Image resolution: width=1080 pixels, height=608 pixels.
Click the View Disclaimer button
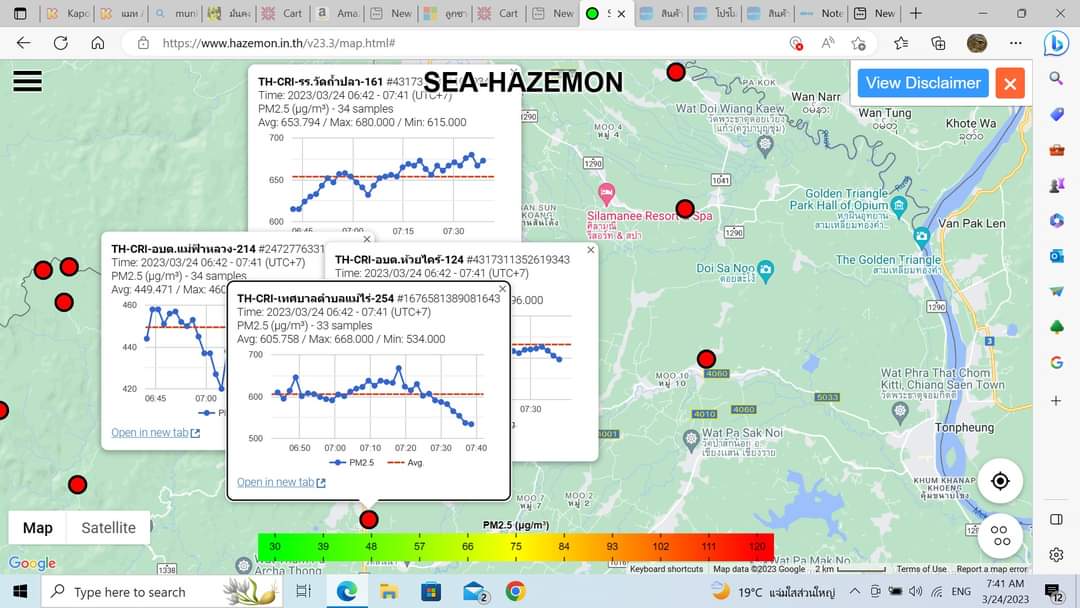pyautogui.click(x=923, y=83)
